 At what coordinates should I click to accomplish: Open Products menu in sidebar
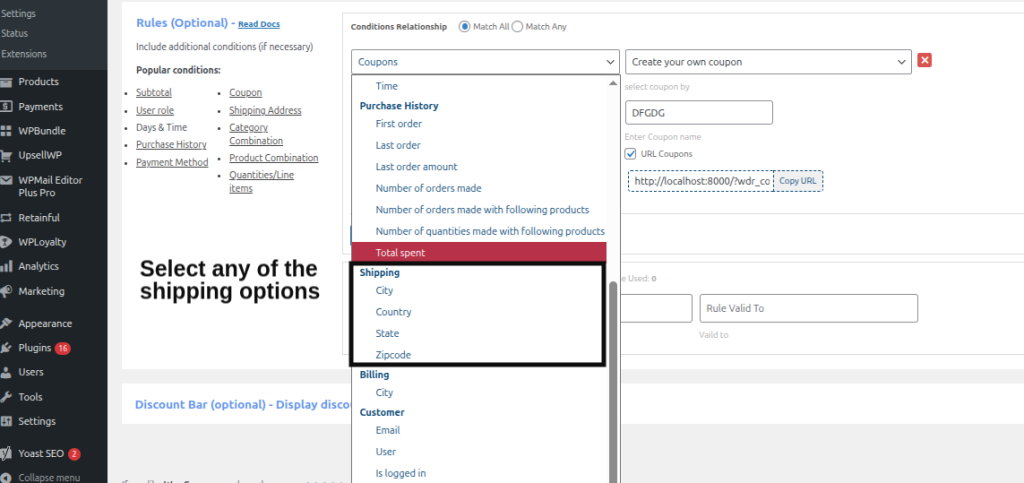(x=39, y=82)
